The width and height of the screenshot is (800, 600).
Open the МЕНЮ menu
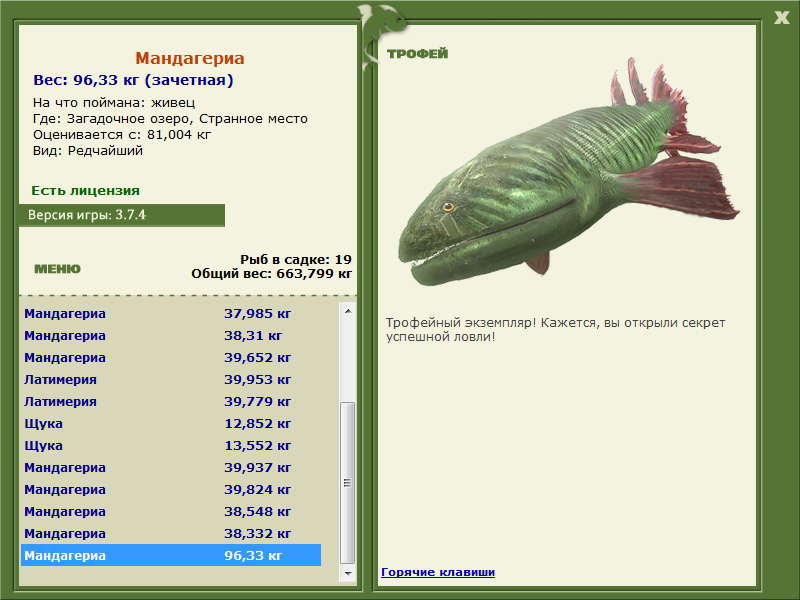pos(57,269)
